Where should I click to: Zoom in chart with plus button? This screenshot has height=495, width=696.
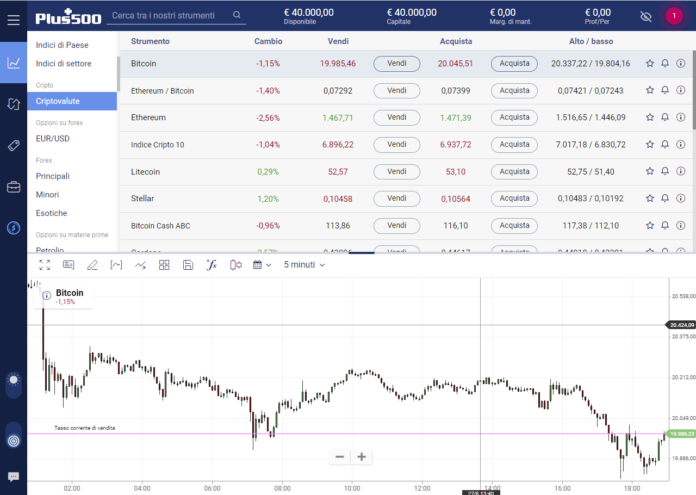pos(361,457)
